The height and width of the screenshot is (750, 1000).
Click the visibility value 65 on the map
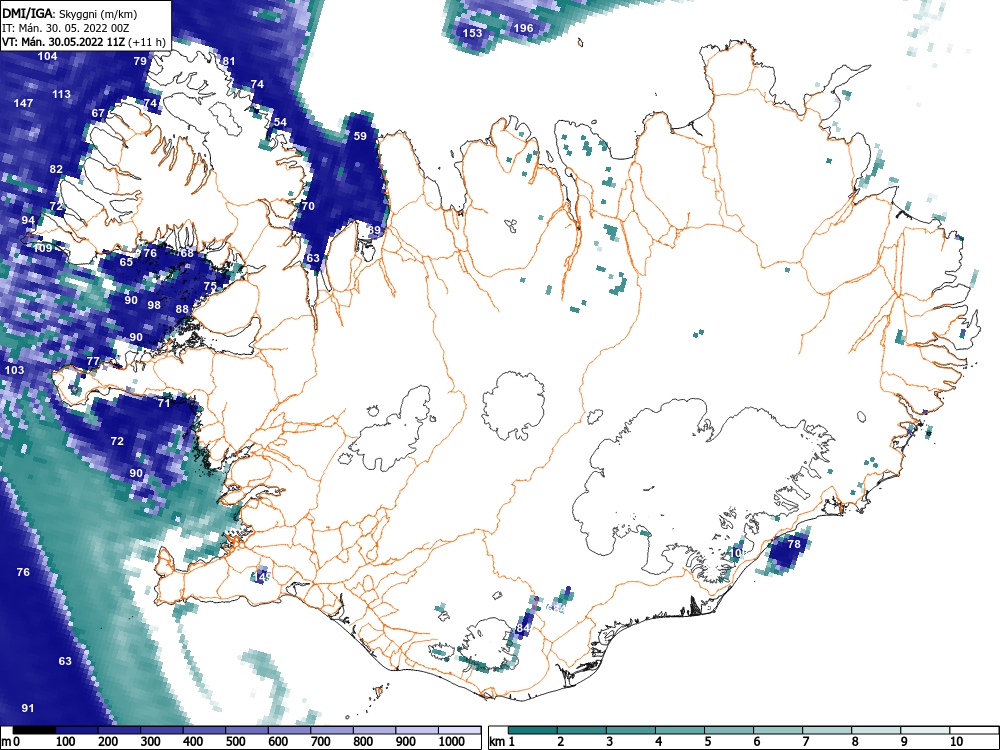(x=126, y=261)
